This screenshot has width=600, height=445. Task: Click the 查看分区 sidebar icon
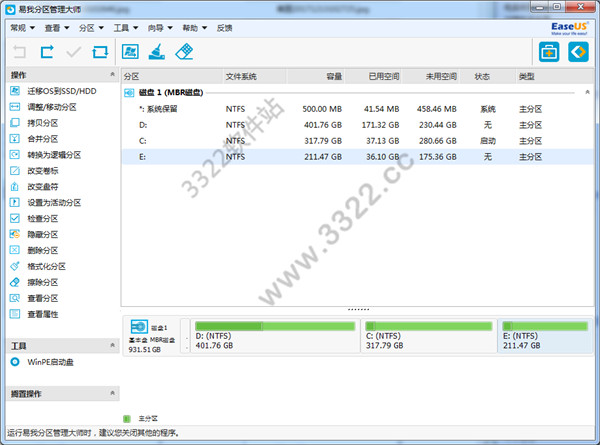pyautogui.click(x=15, y=298)
